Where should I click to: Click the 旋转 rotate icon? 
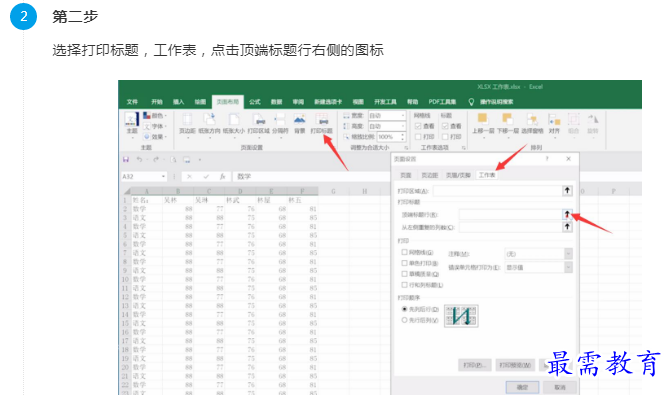point(593,124)
